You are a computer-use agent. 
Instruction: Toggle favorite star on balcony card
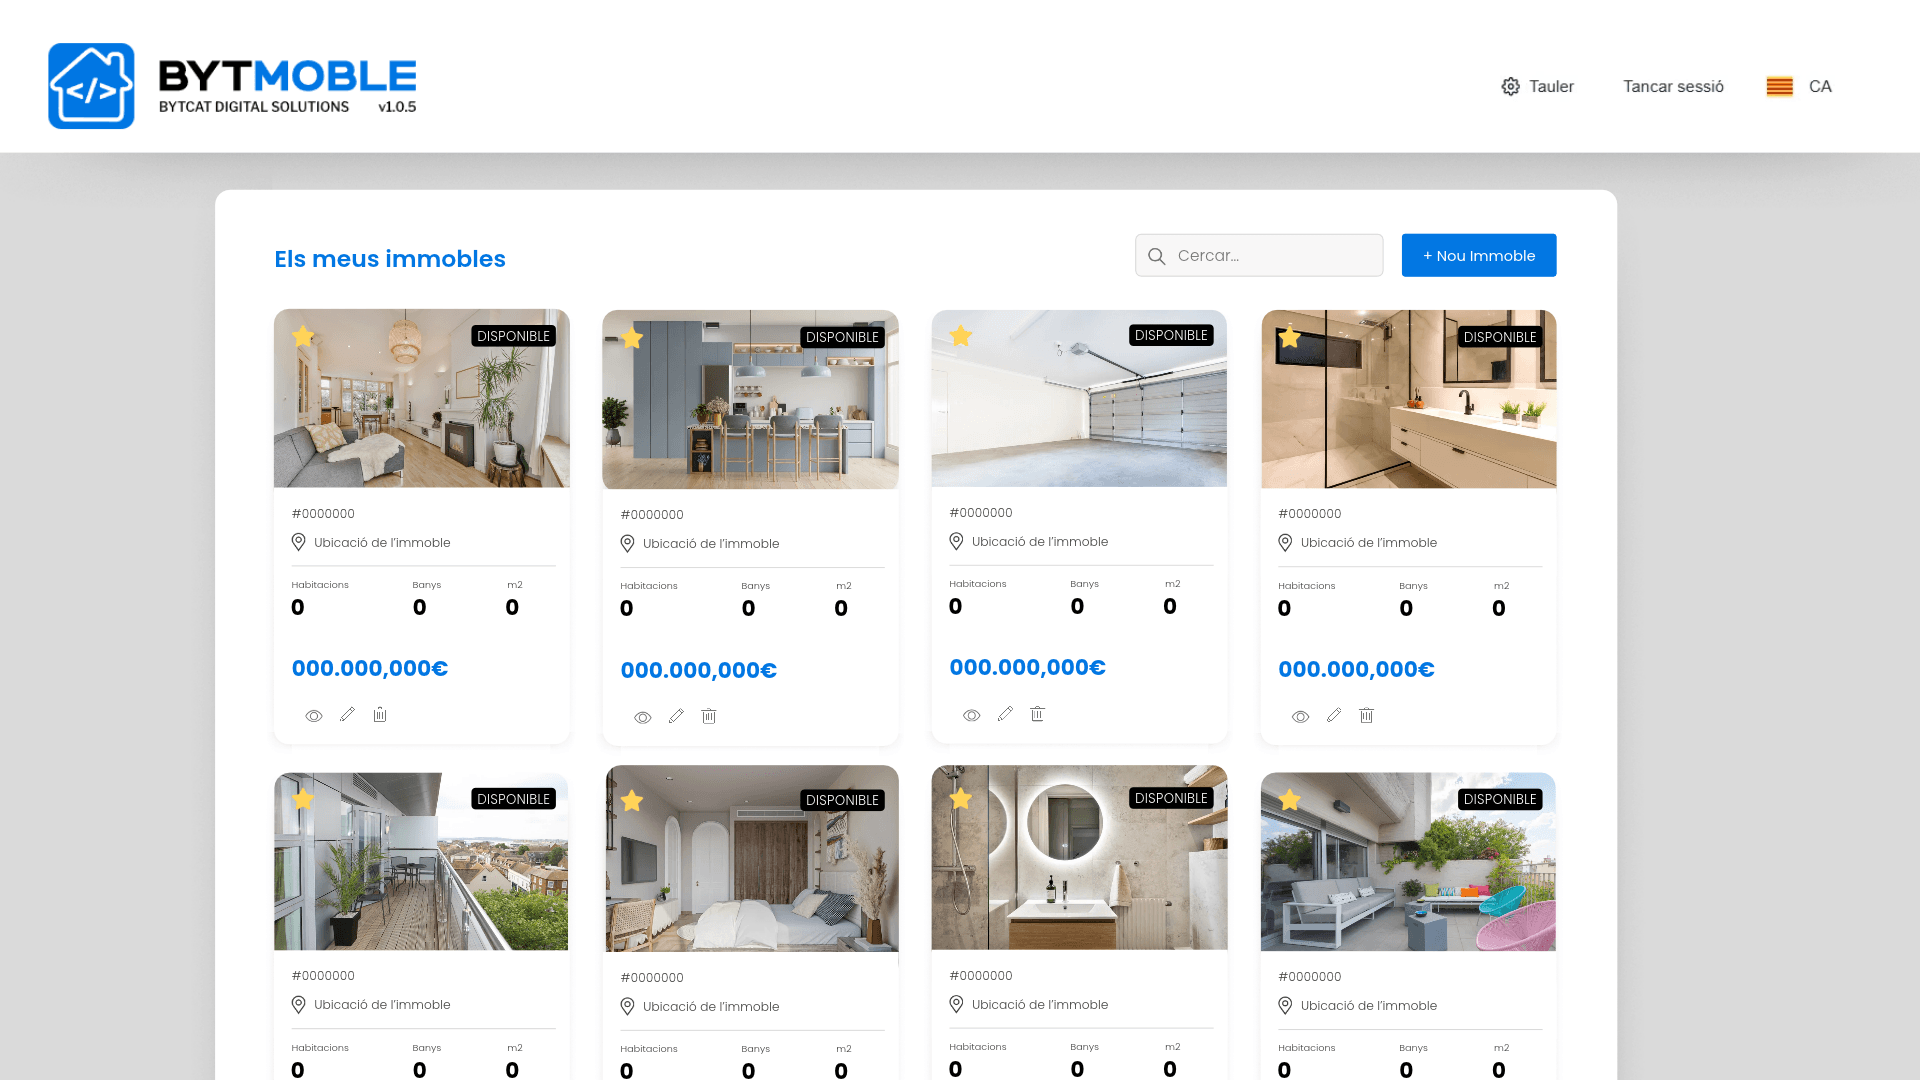coord(303,798)
